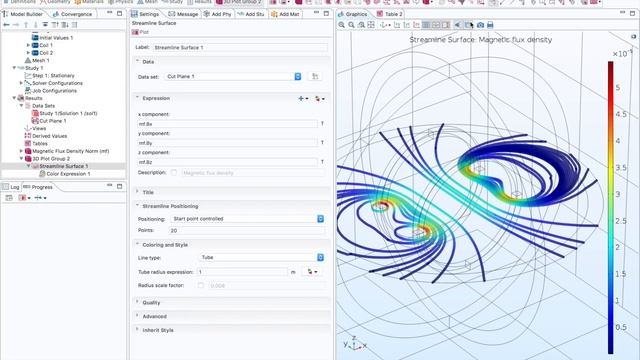Click the Zoom In icon in Graphics toolbar
Screen dimensions: 640x360
point(341,25)
